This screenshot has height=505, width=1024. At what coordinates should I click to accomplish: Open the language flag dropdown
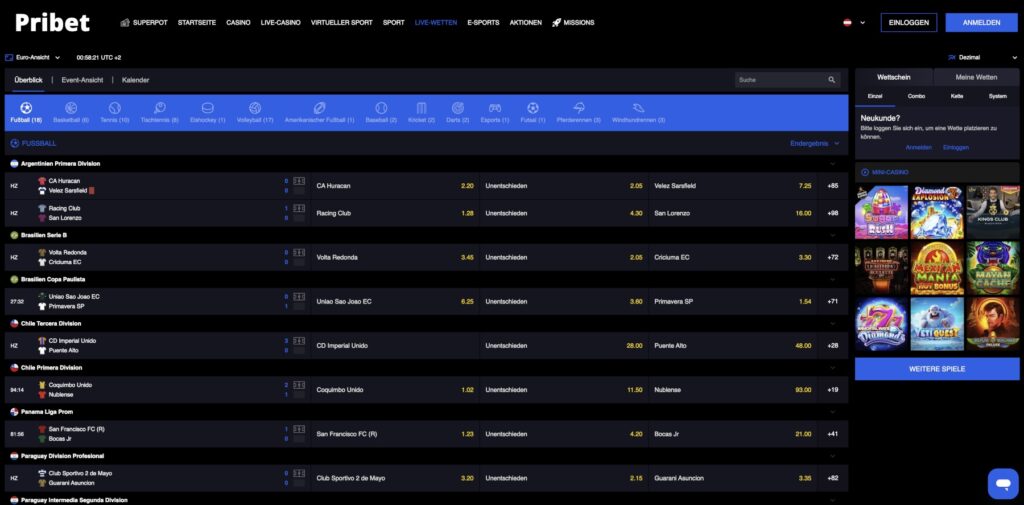[854, 22]
